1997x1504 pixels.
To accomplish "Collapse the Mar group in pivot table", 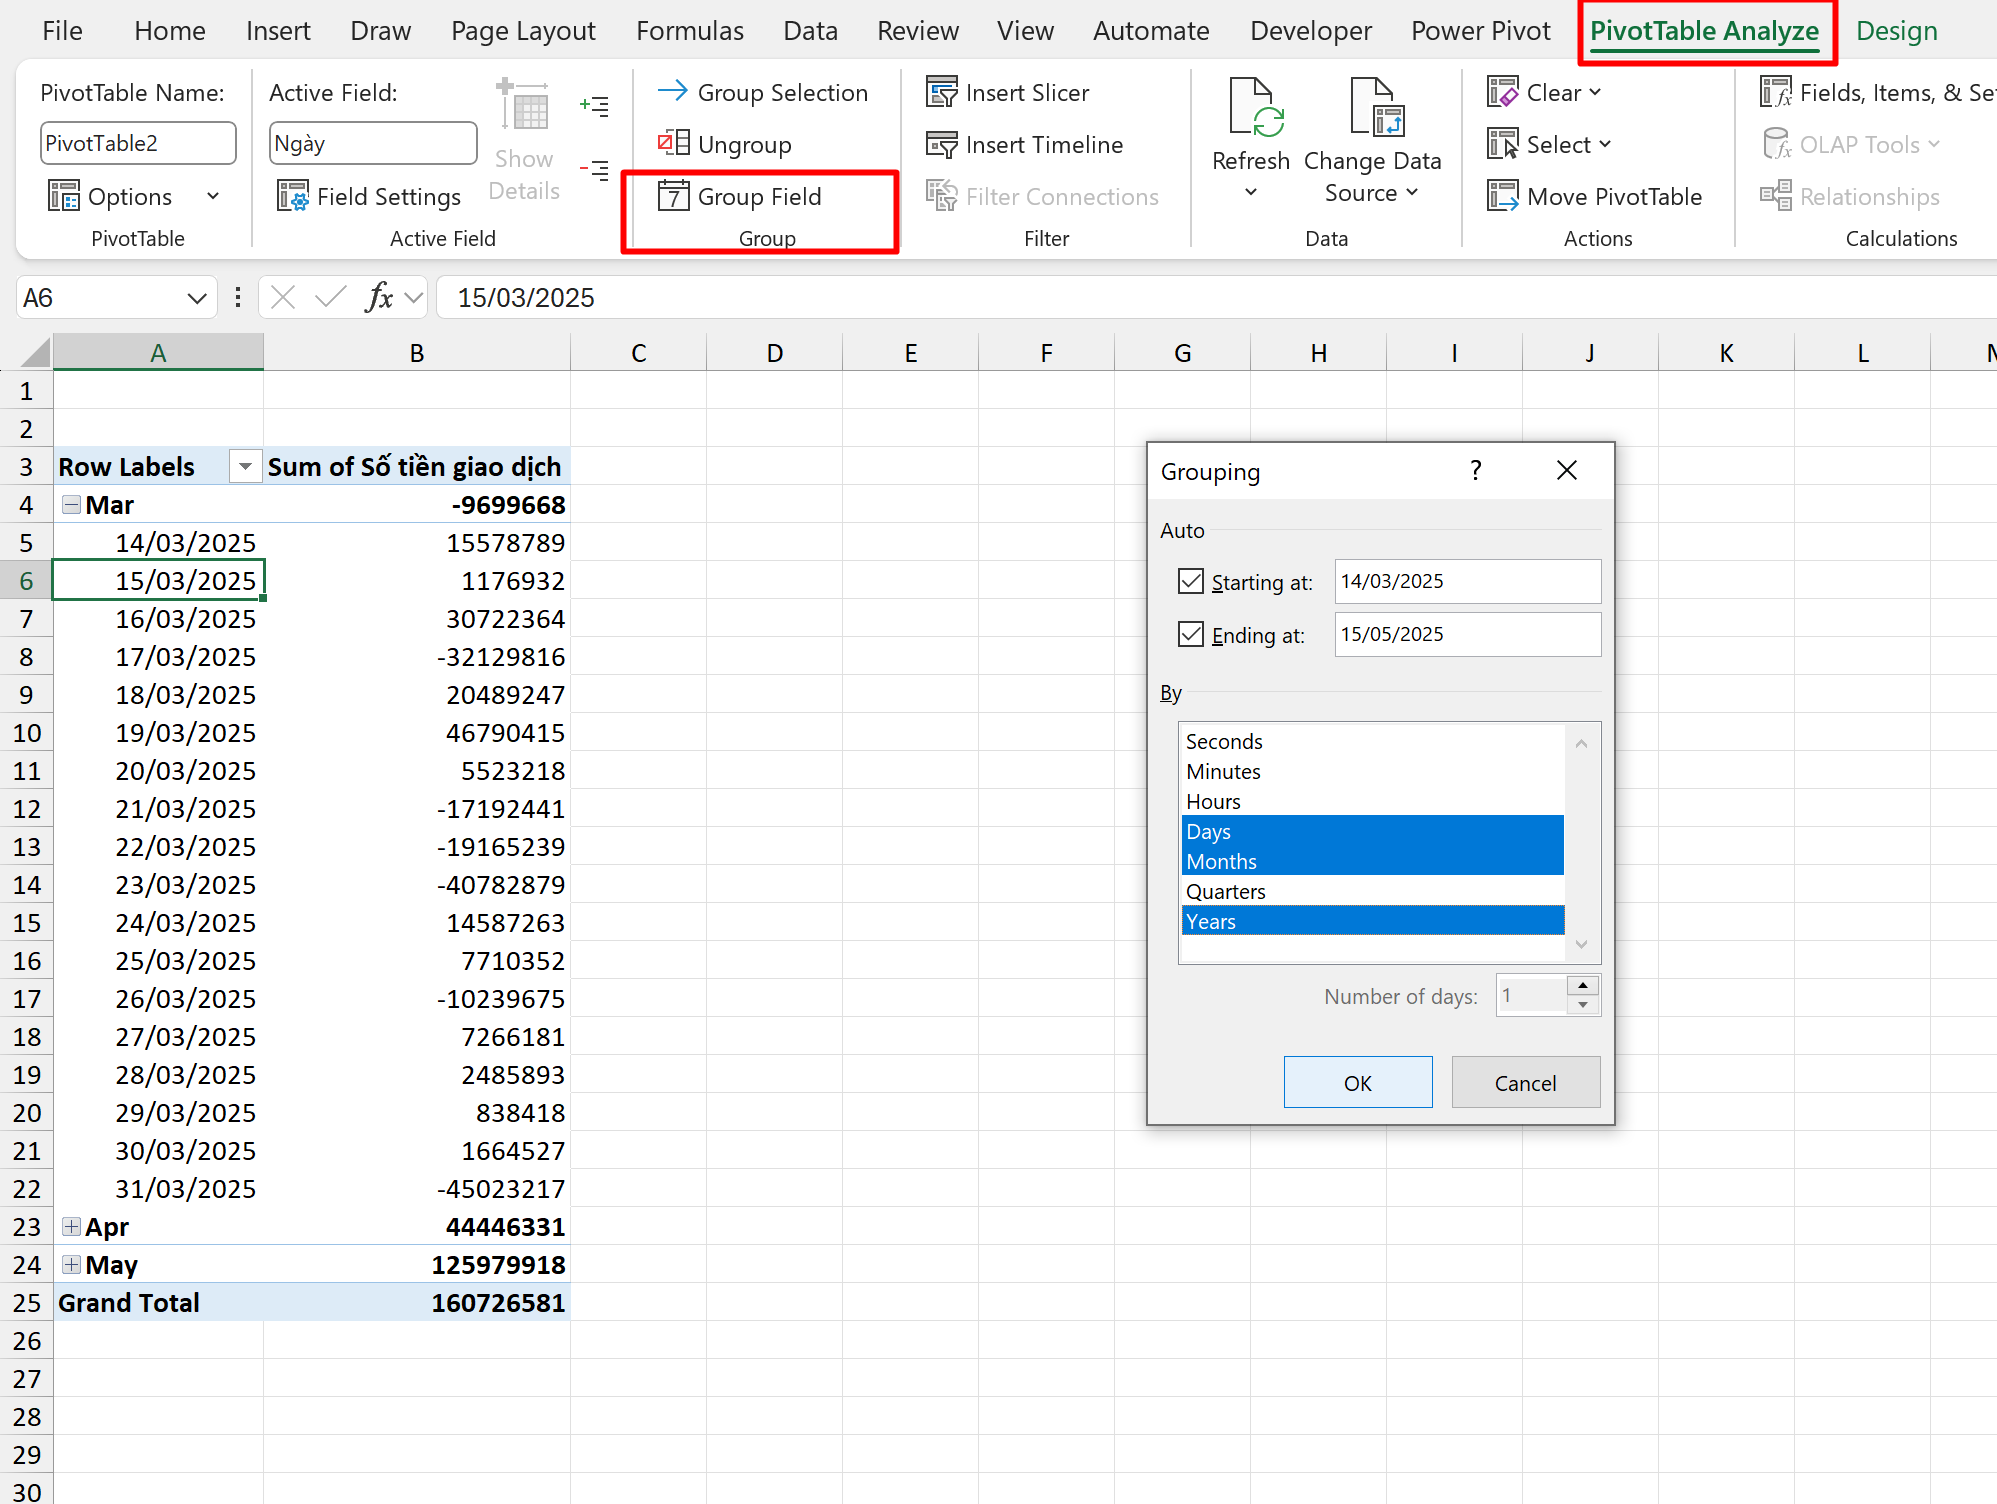I will [x=71, y=505].
